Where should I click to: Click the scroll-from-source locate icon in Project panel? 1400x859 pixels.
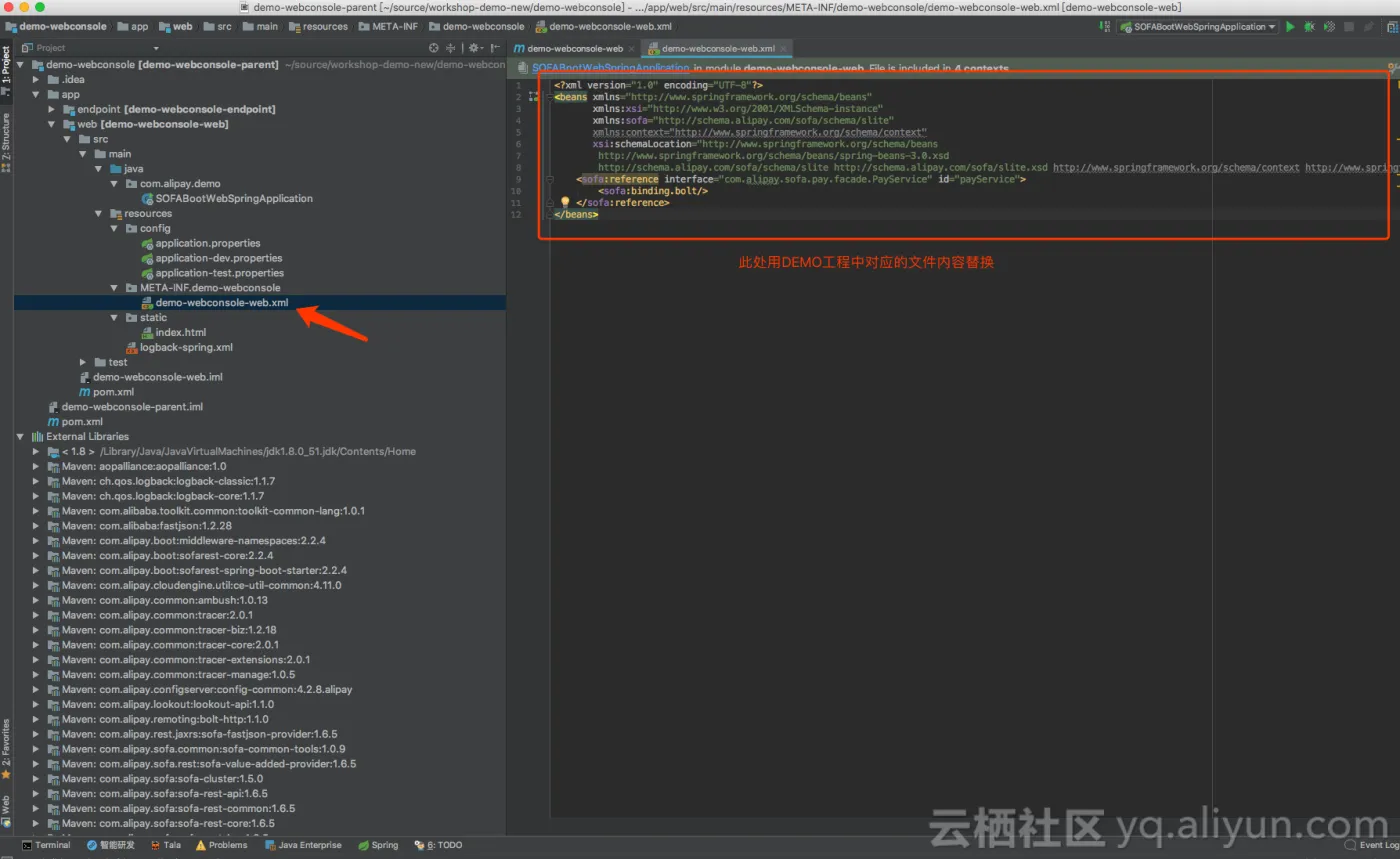(x=434, y=47)
